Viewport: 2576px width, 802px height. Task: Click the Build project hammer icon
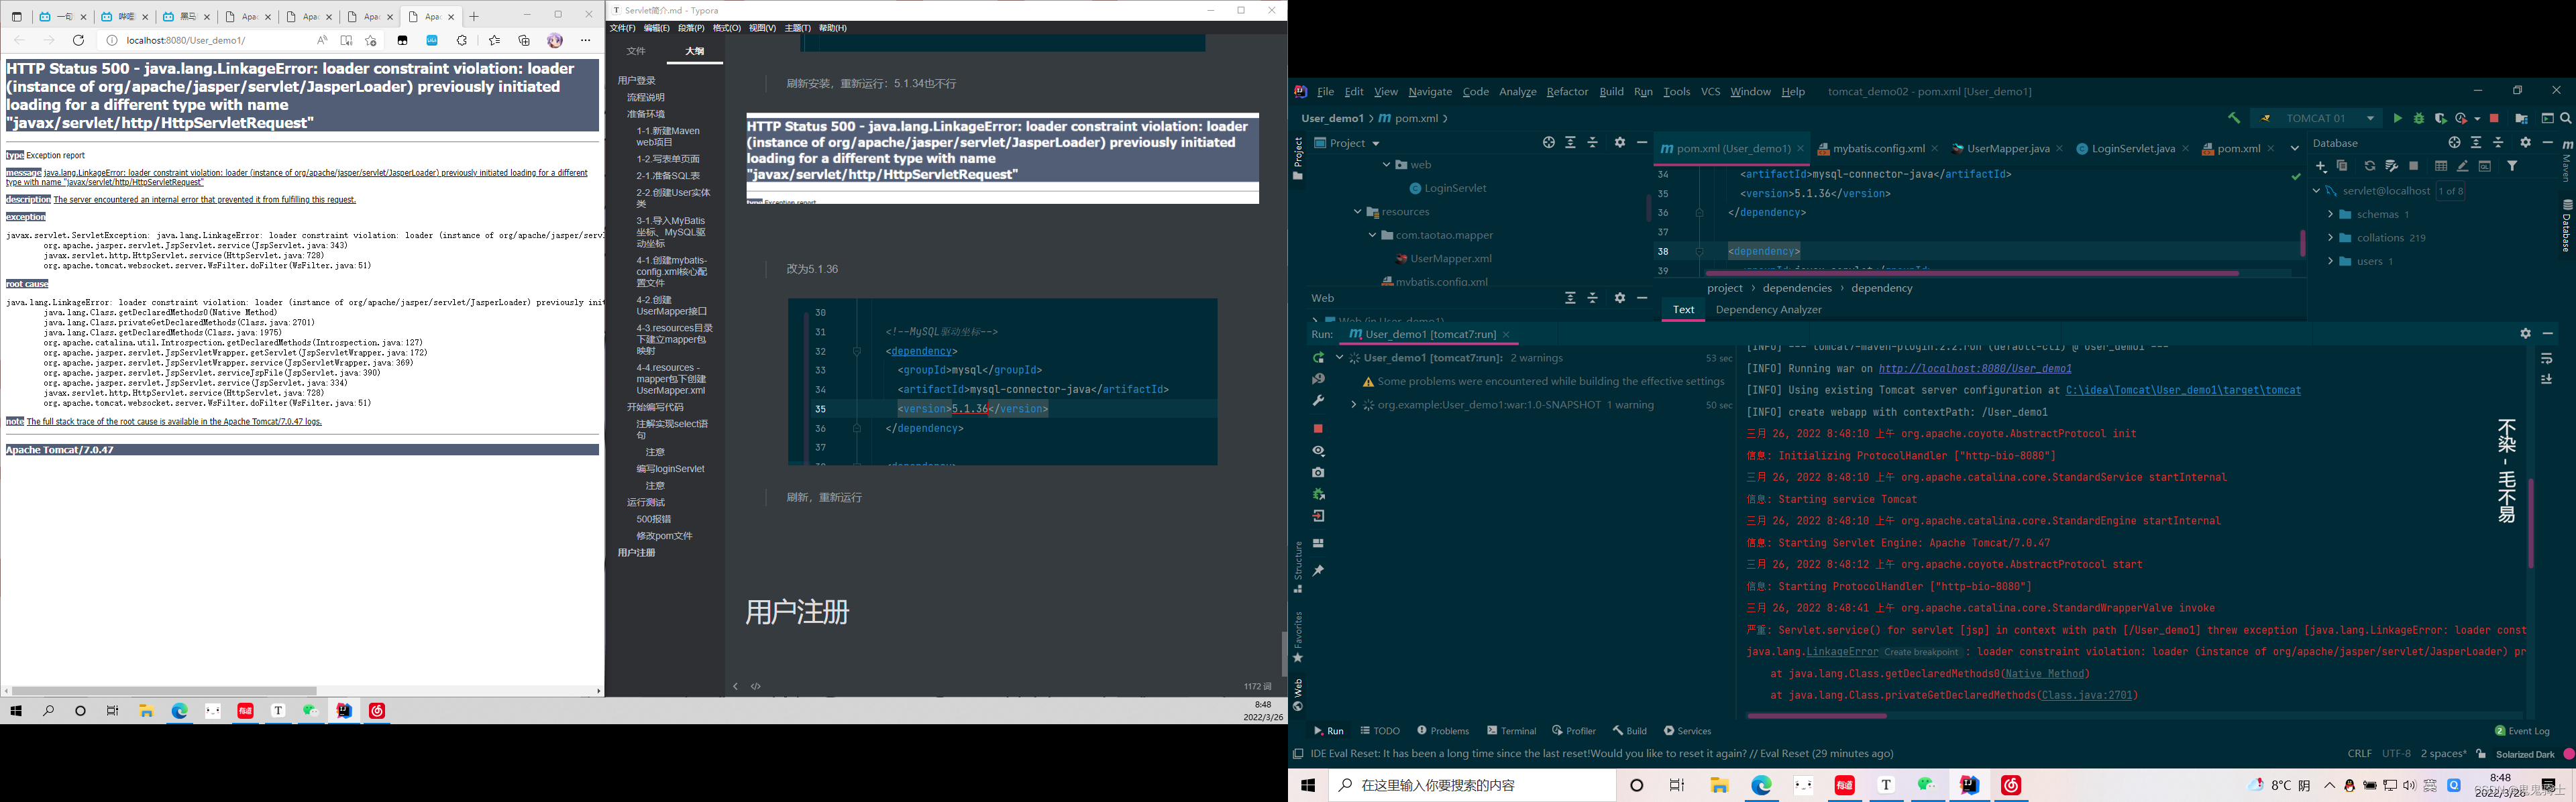click(x=2233, y=118)
